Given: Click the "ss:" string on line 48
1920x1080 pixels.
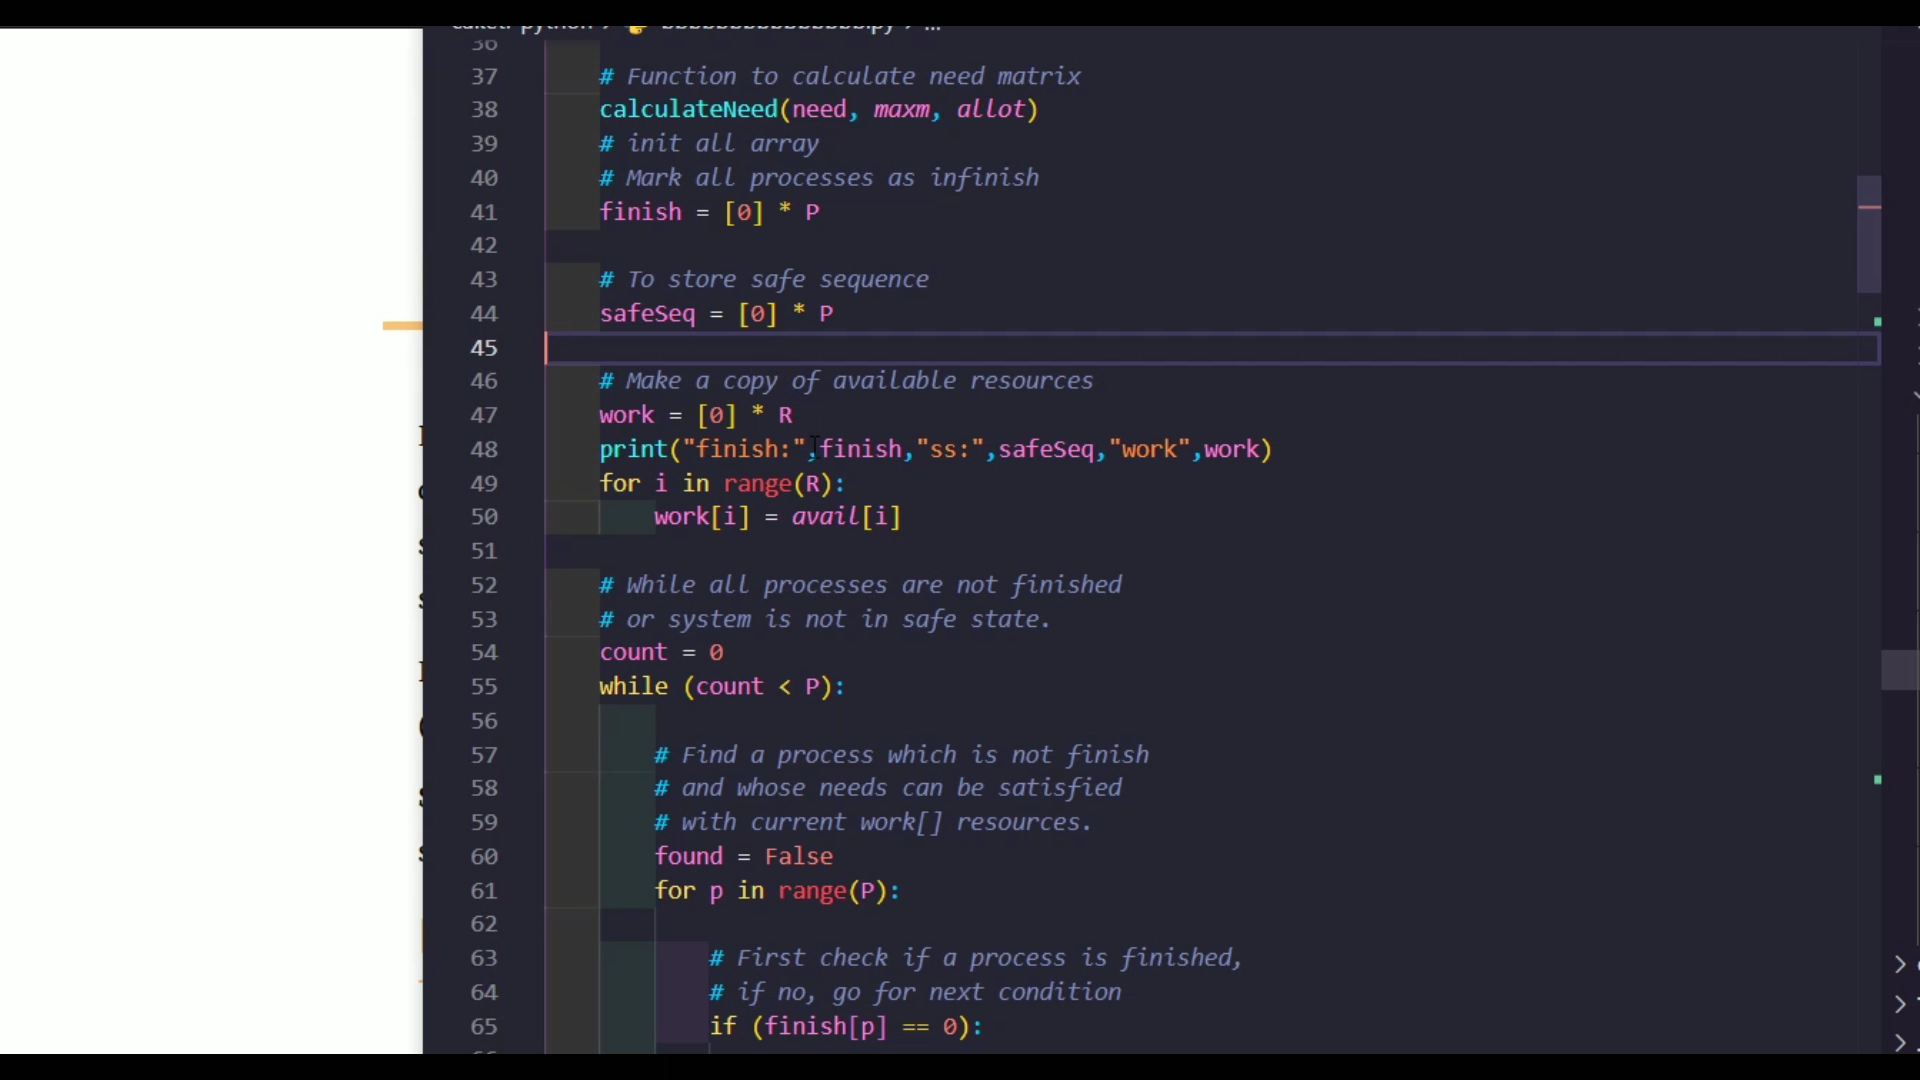Looking at the screenshot, I should [x=950, y=450].
